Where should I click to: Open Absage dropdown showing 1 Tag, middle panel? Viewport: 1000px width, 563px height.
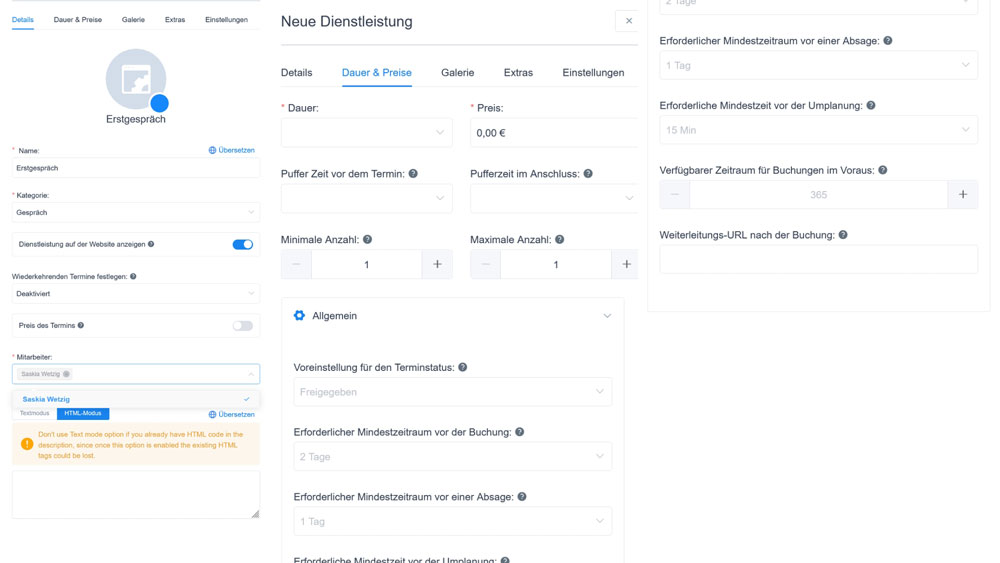tap(453, 522)
